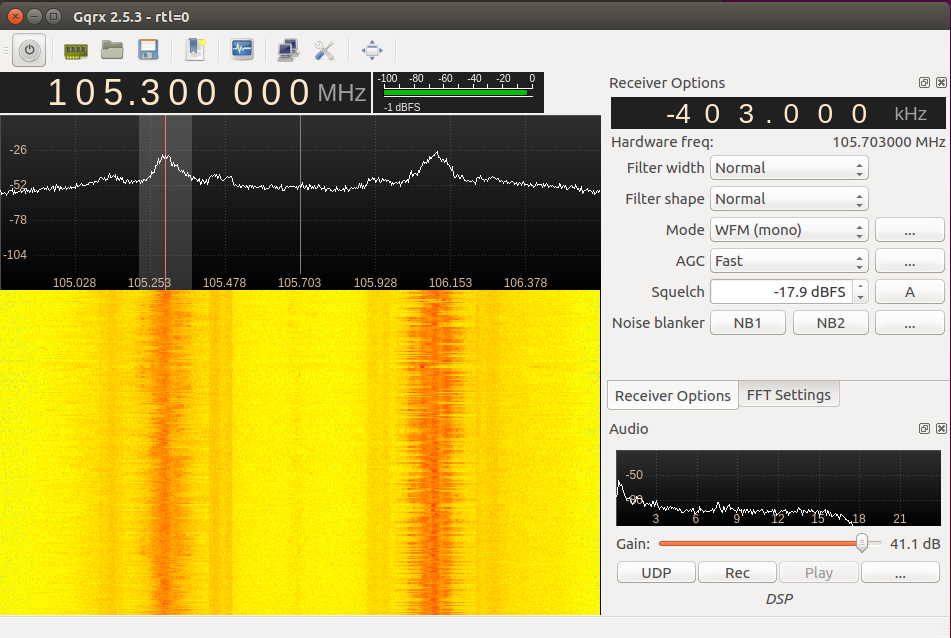Click the remote control computers icon
This screenshot has width=951, height=638.
coord(288,50)
